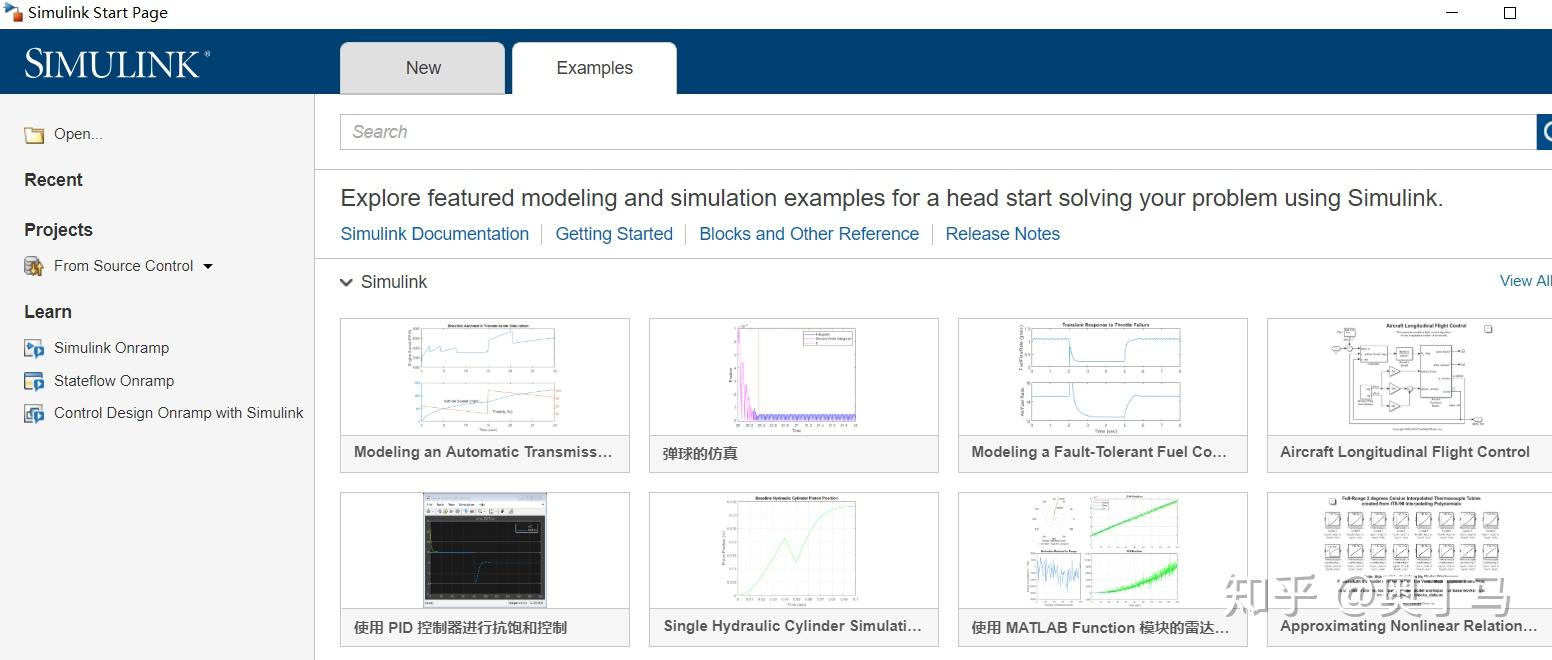Collapse the Simulink examples section
The height and width of the screenshot is (660, 1552).
click(x=345, y=282)
